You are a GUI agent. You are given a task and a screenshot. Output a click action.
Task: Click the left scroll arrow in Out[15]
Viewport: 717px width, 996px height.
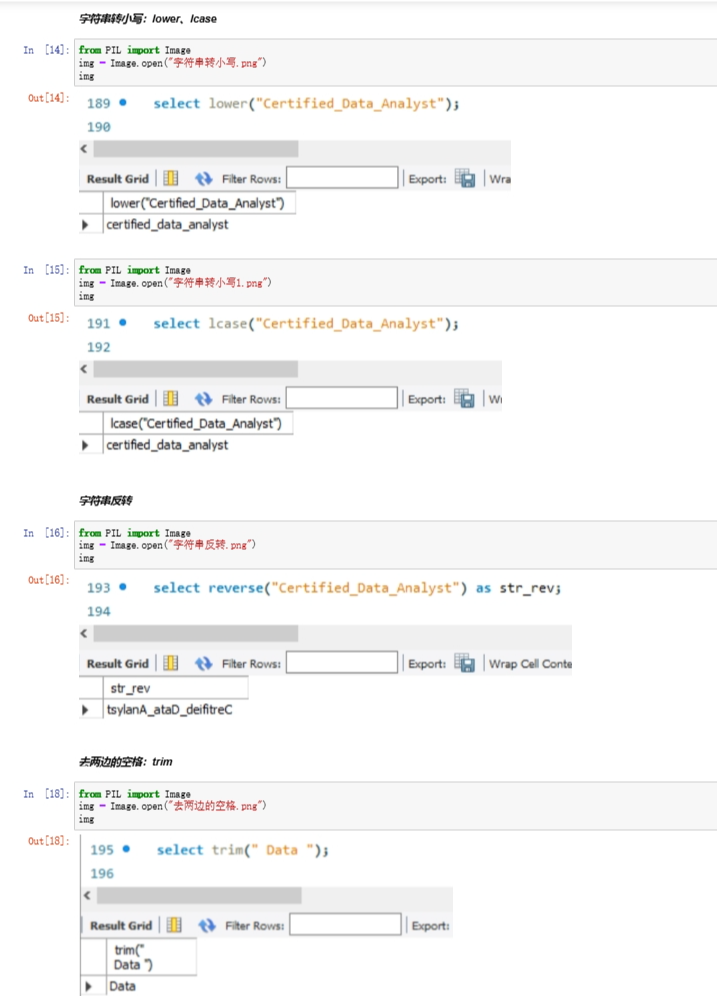point(84,369)
